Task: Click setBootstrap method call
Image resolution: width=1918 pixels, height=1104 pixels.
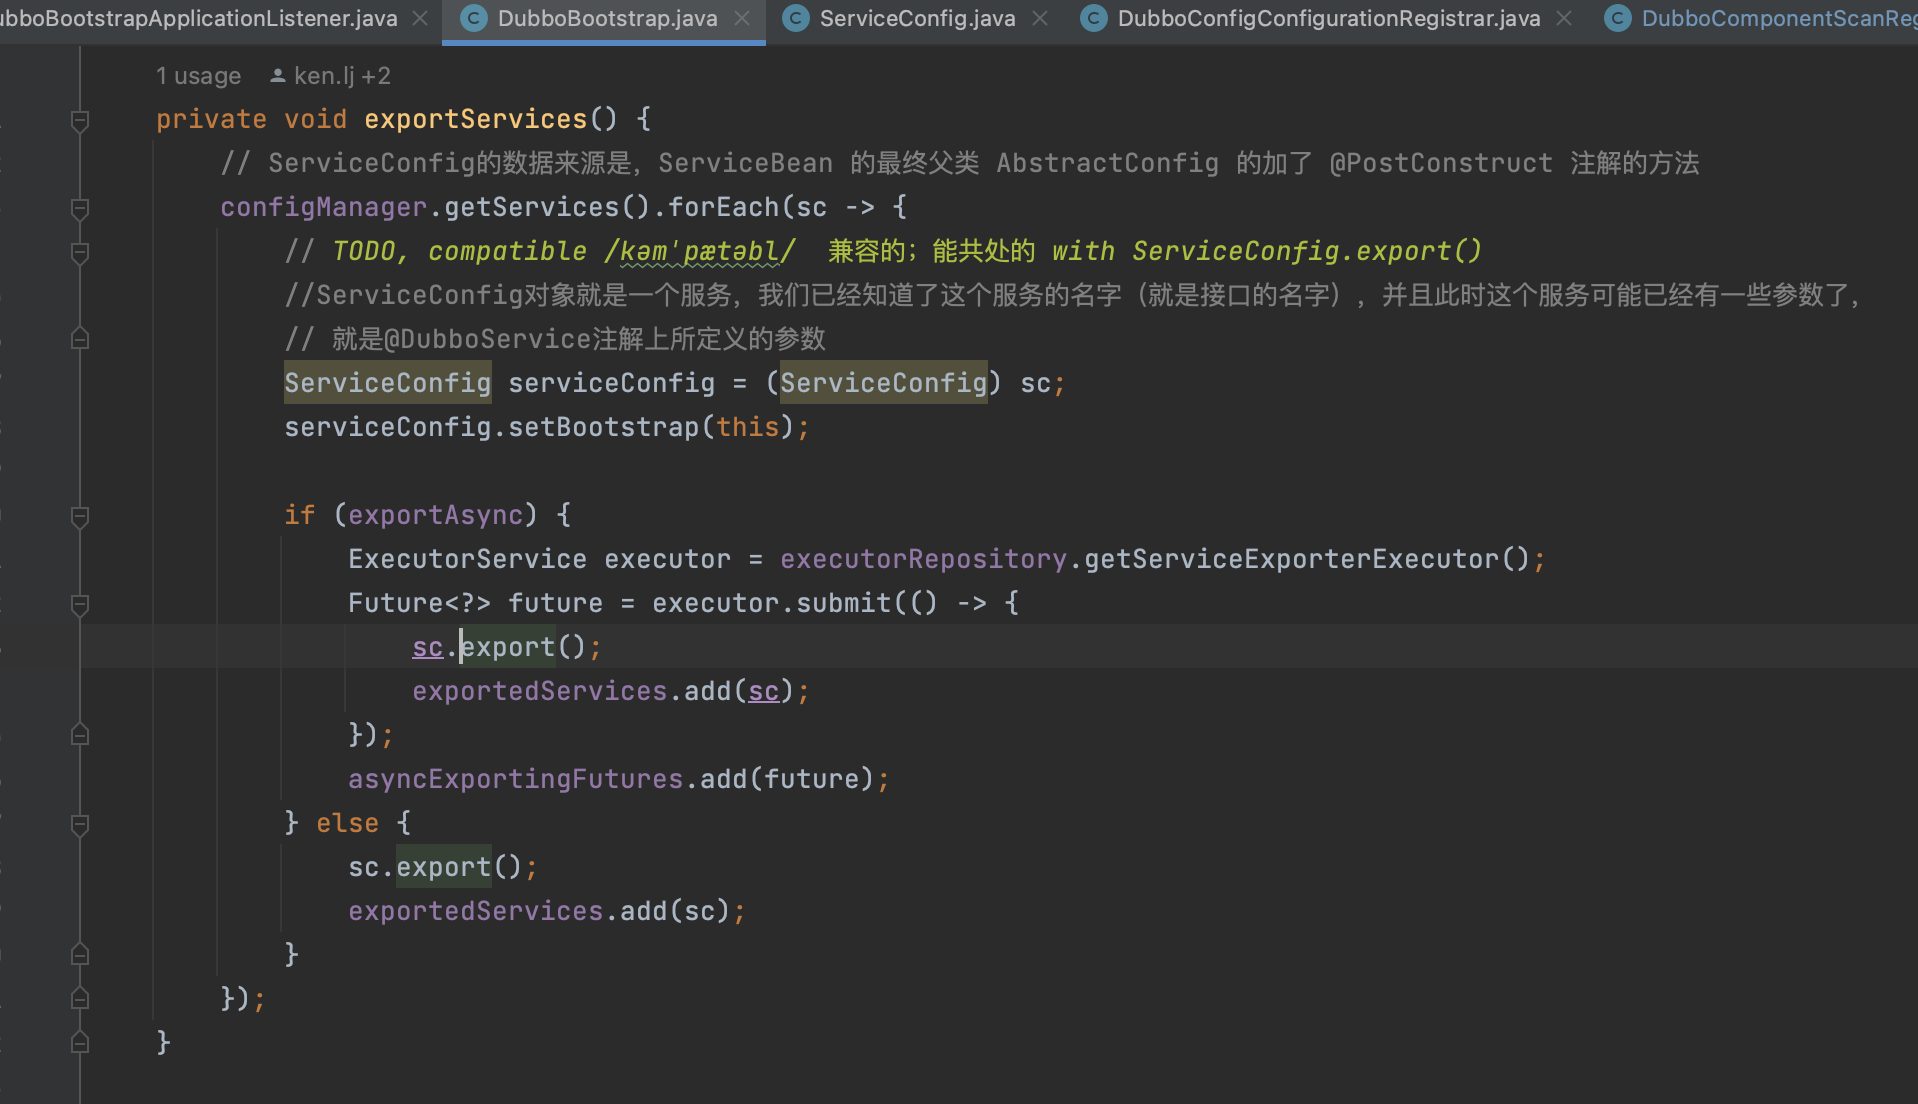Action: pos(603,428)
